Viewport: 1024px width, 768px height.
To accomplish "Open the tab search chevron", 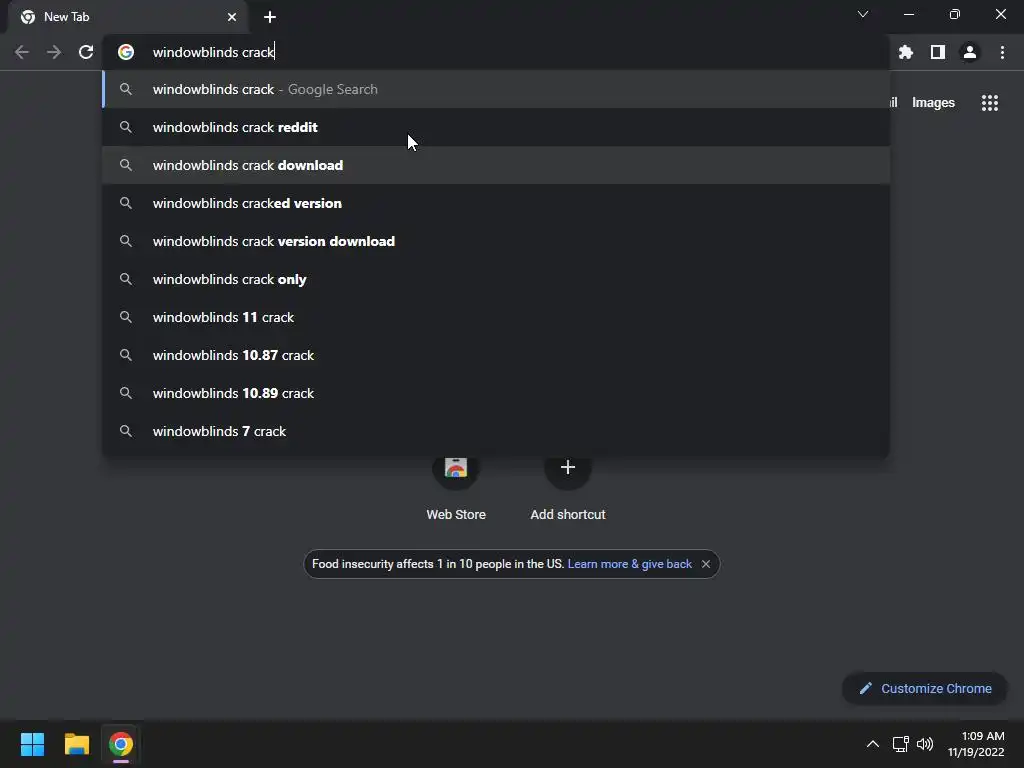I will (x=863, y=14).
